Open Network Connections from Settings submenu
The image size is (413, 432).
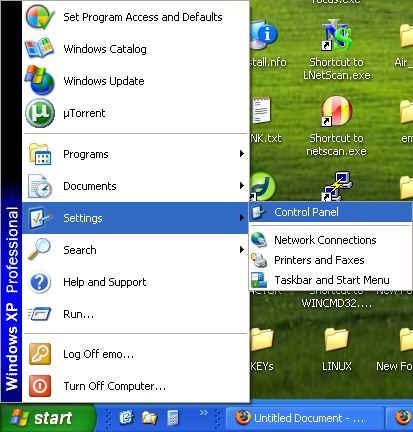(330, 240)
